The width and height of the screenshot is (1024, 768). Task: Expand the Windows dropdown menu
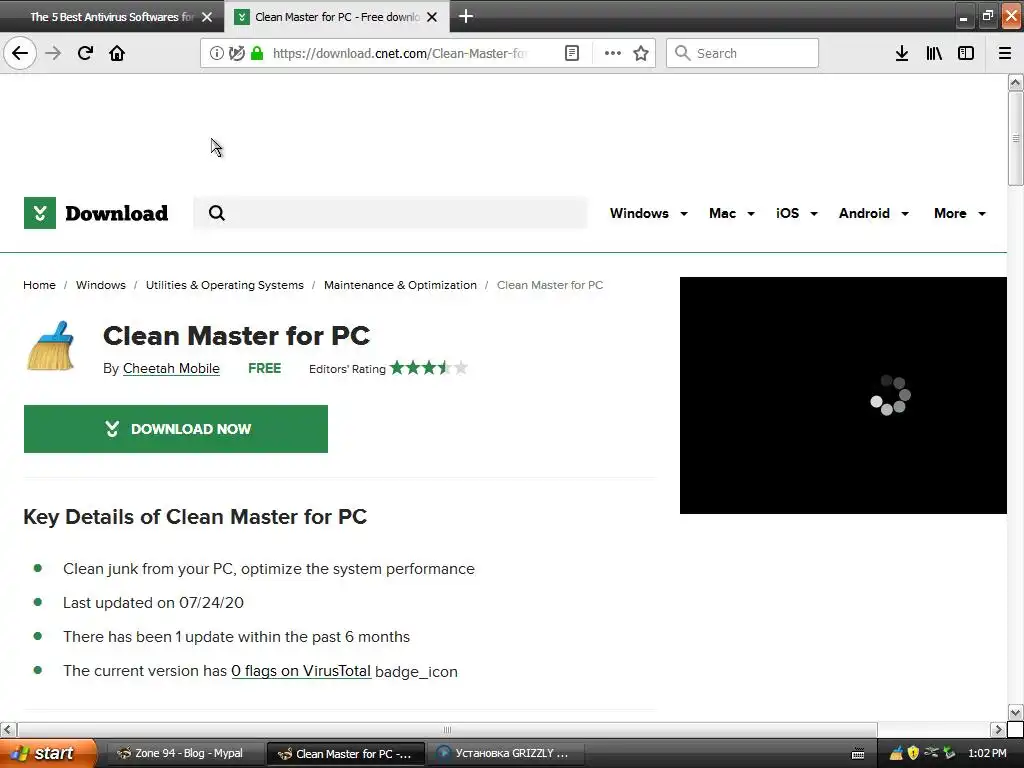click(x=648, y=214)
